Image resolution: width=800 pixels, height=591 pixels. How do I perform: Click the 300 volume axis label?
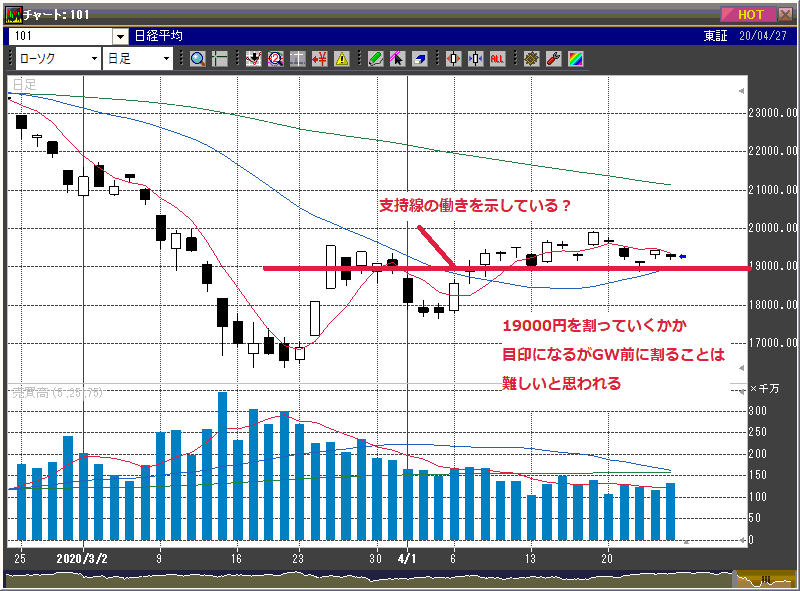pyautogui.click(x=758, y=411)
